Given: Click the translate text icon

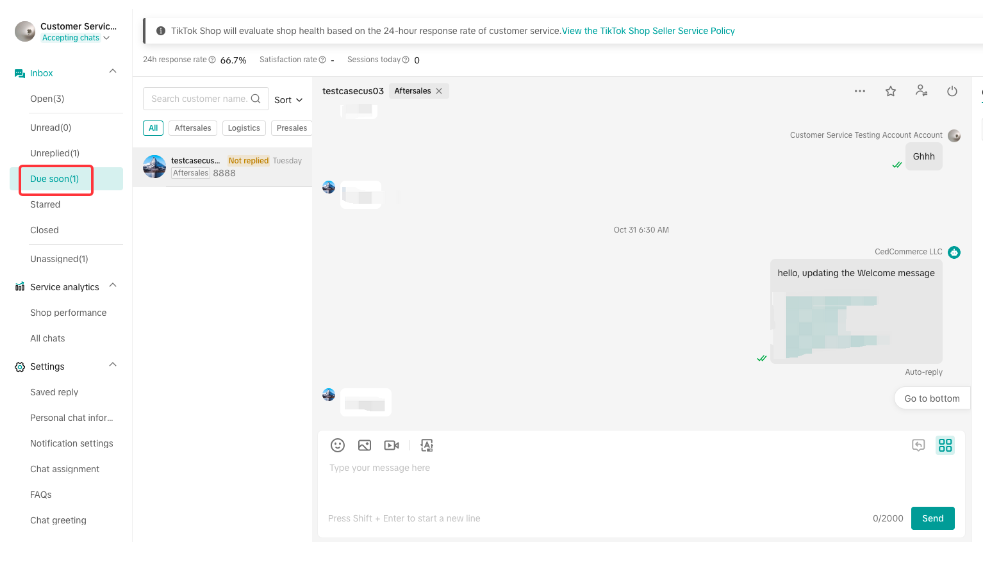Looking at the screenshot, I should click(427, 445).
